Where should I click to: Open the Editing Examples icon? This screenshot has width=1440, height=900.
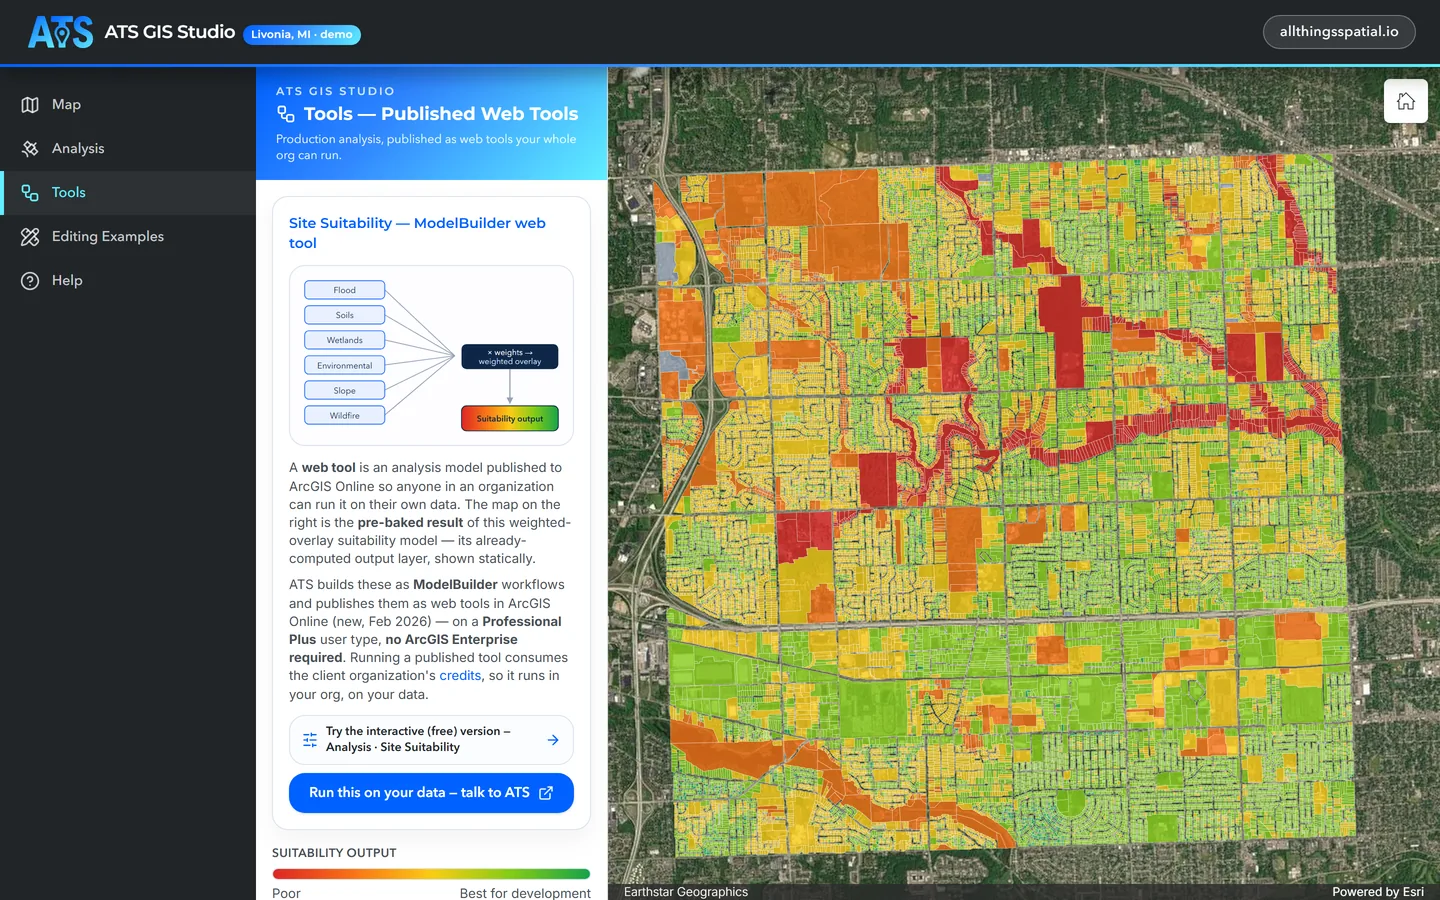pyautogui.click(x=30, y=237)
